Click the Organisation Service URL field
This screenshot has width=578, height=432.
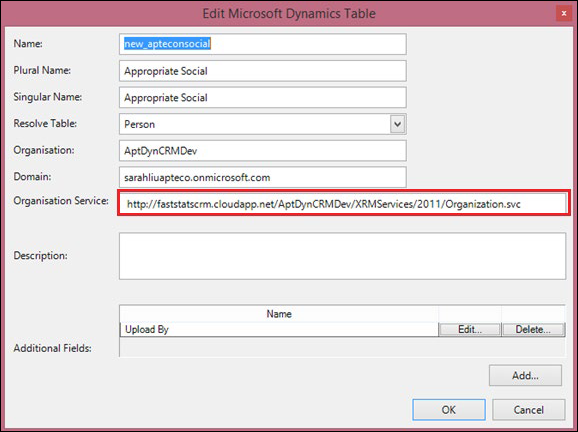point(344,203)
